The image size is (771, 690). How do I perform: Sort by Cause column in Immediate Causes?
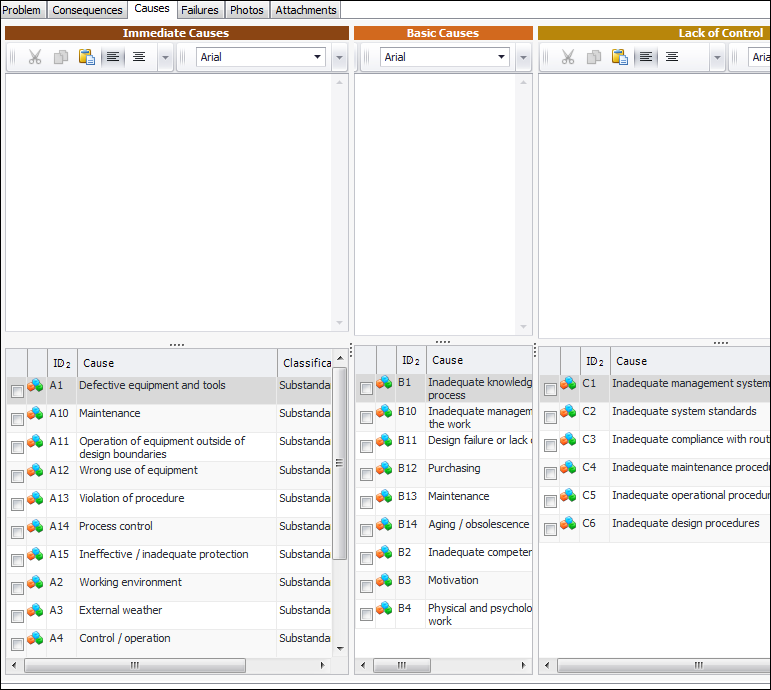pos(176,363)
